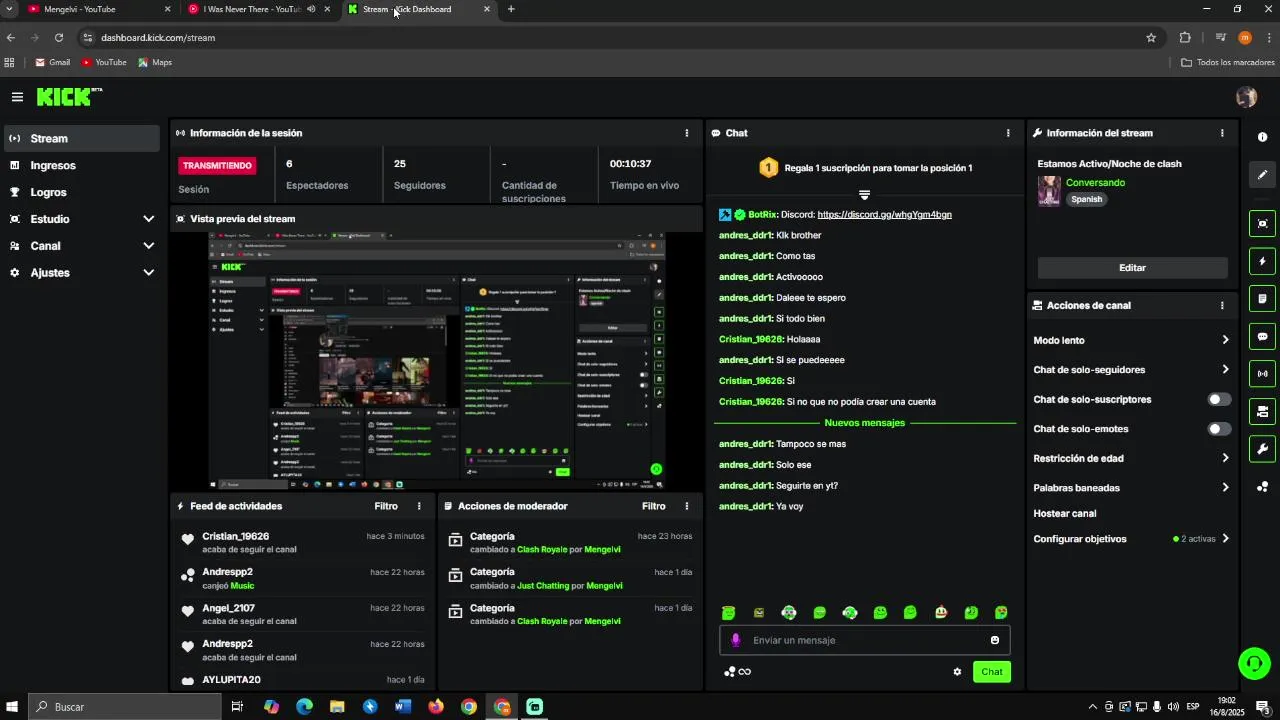The image size is (1280, 720).
Task: Open the Gmail bookmark
Action: point(52,62)
